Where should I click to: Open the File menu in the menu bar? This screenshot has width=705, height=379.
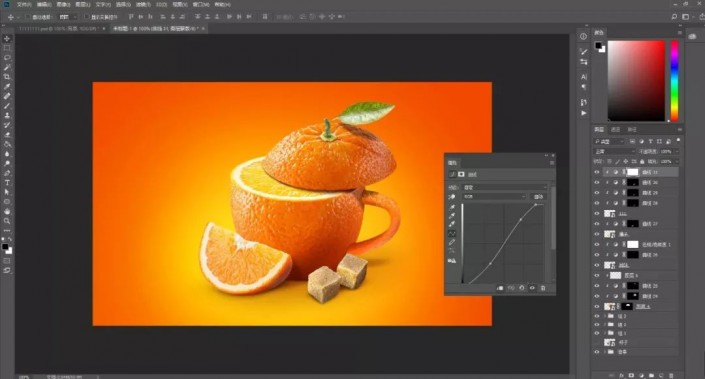[24, 4]
